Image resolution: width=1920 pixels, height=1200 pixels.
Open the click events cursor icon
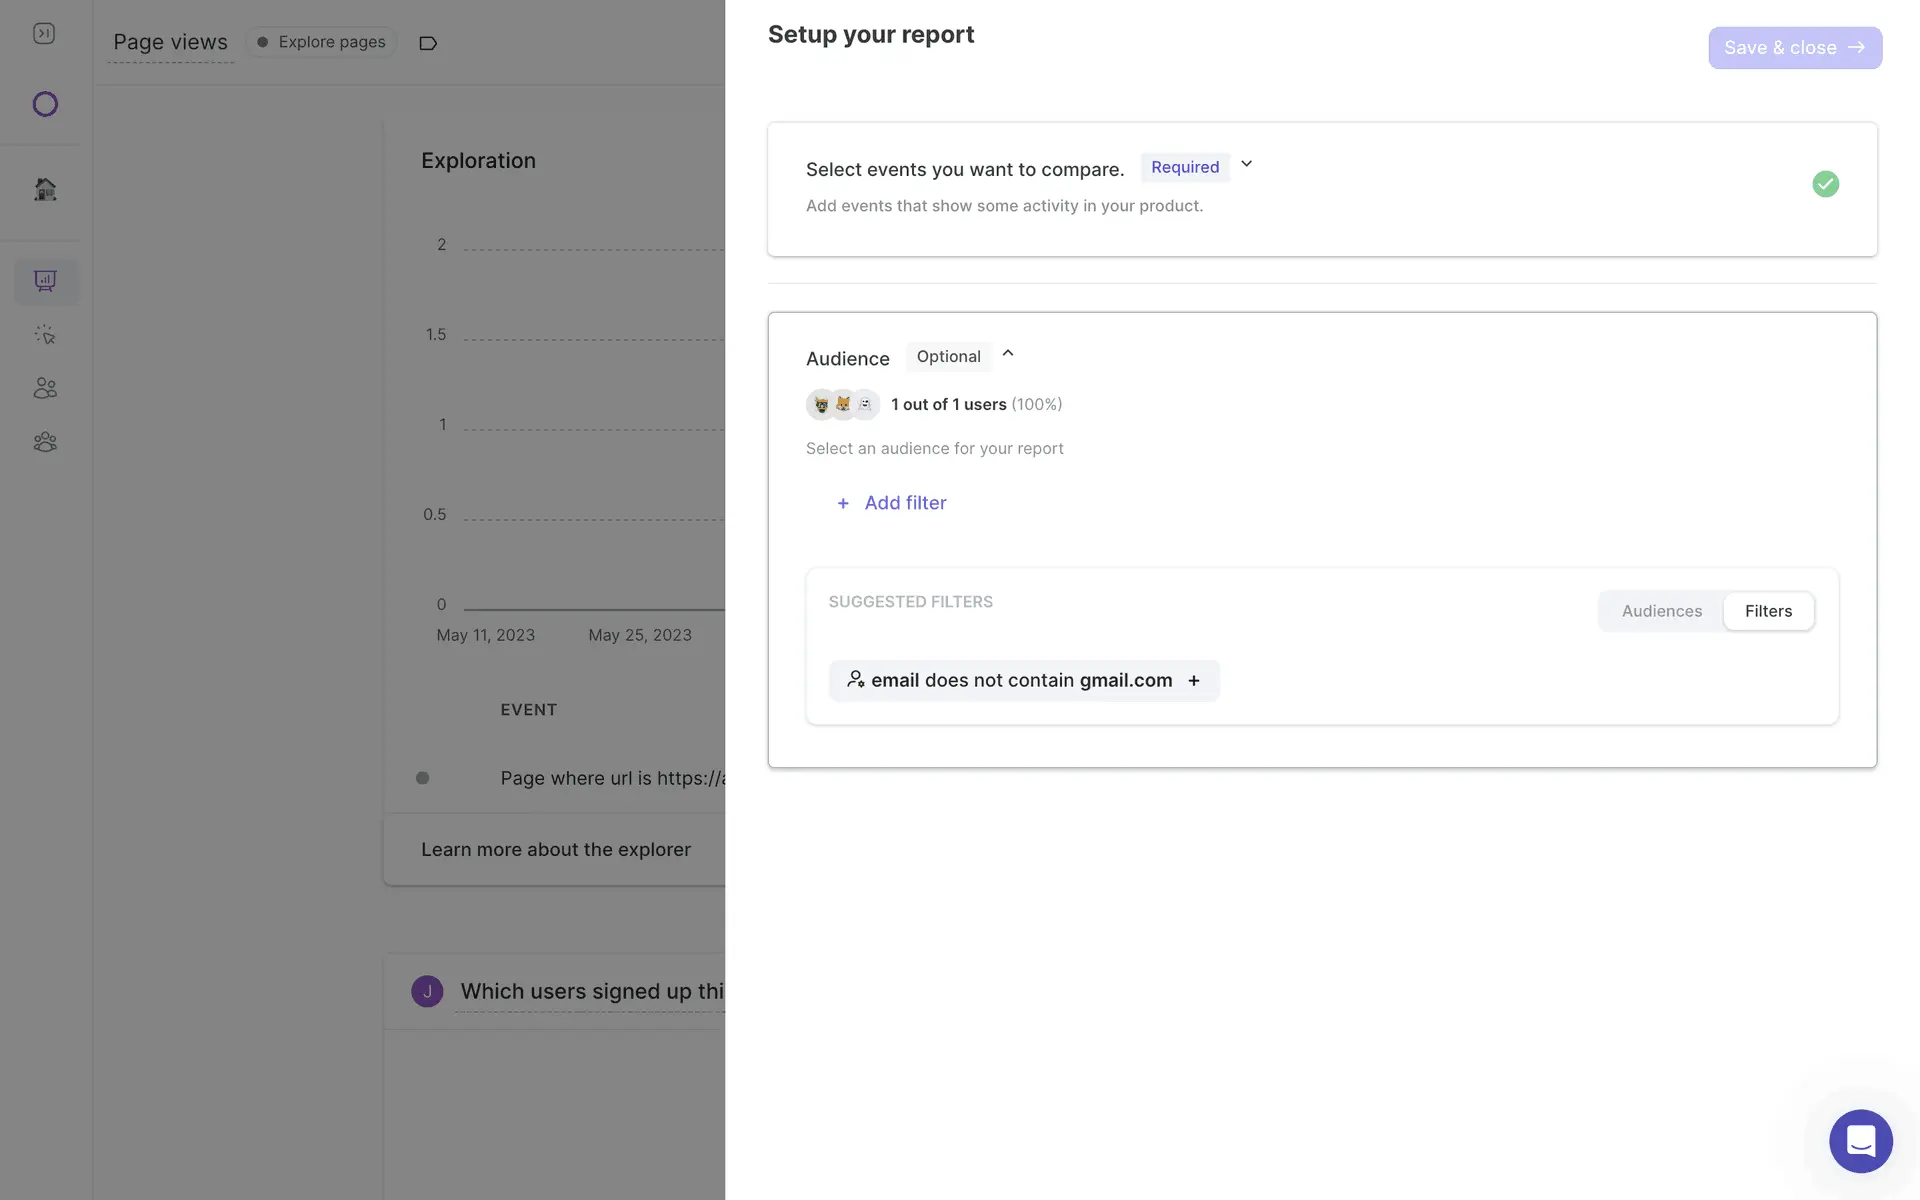[x=45, y=335]
